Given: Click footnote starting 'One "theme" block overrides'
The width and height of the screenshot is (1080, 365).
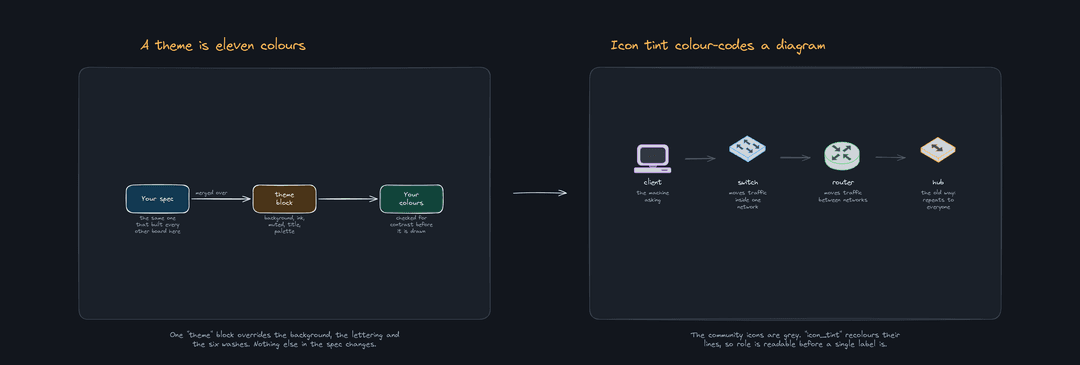Looking at the screenshot, I should (284, 339).
